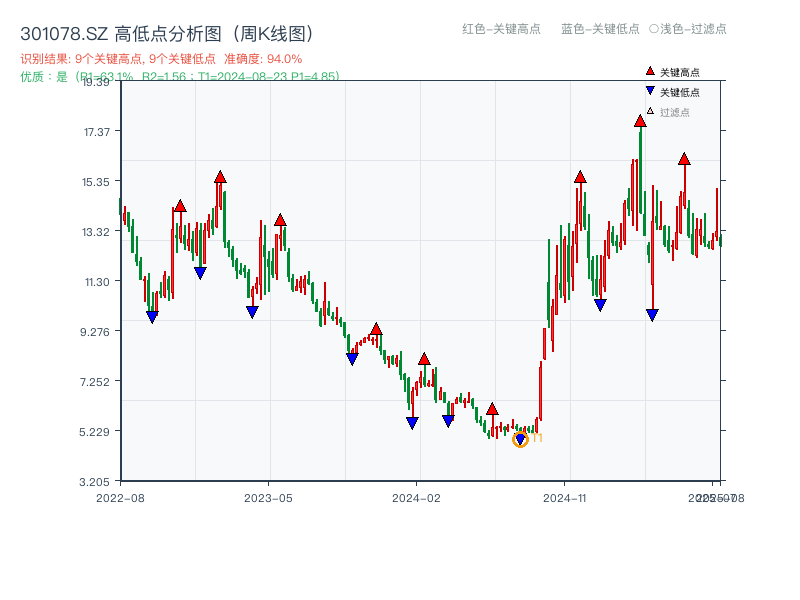Select the 2023-05 label on the x-axis
Screen dimensions: 800x600
(269, 496)
